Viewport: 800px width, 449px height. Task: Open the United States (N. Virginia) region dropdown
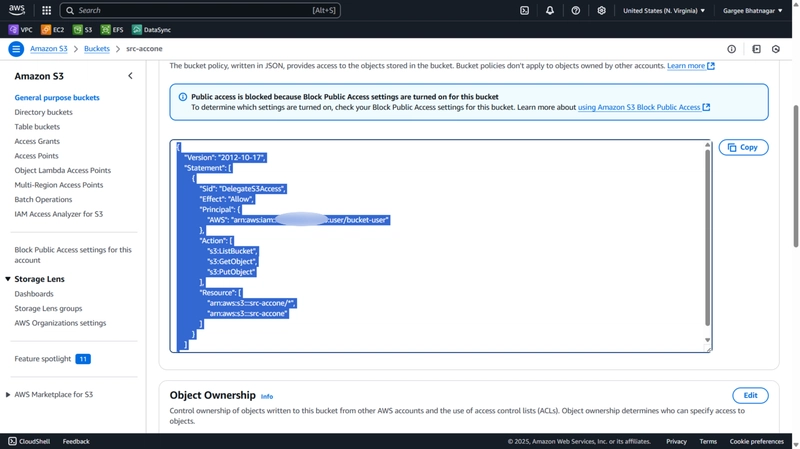pyautogui.click(x=664, y=10)
